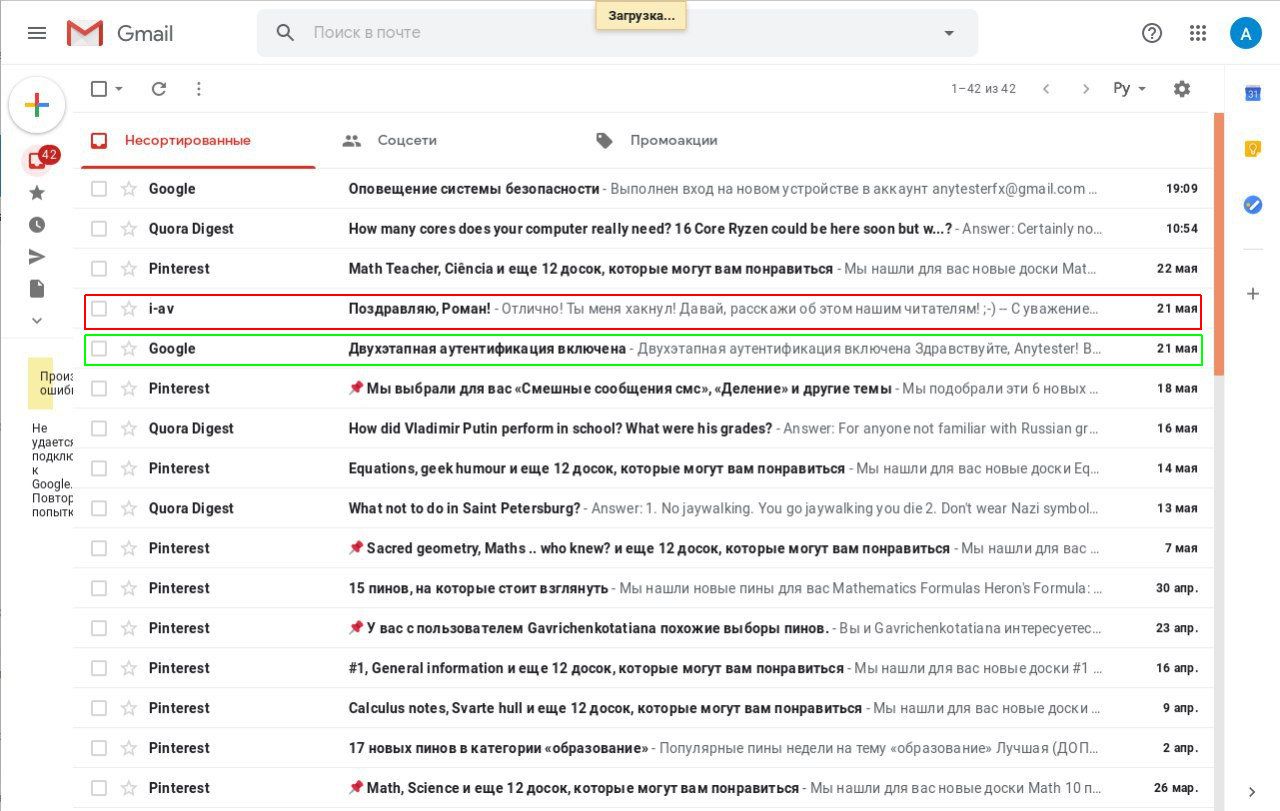1280x811 pixels.
Task: Star the Quora Digest cores email
Action: coord(129,229)
